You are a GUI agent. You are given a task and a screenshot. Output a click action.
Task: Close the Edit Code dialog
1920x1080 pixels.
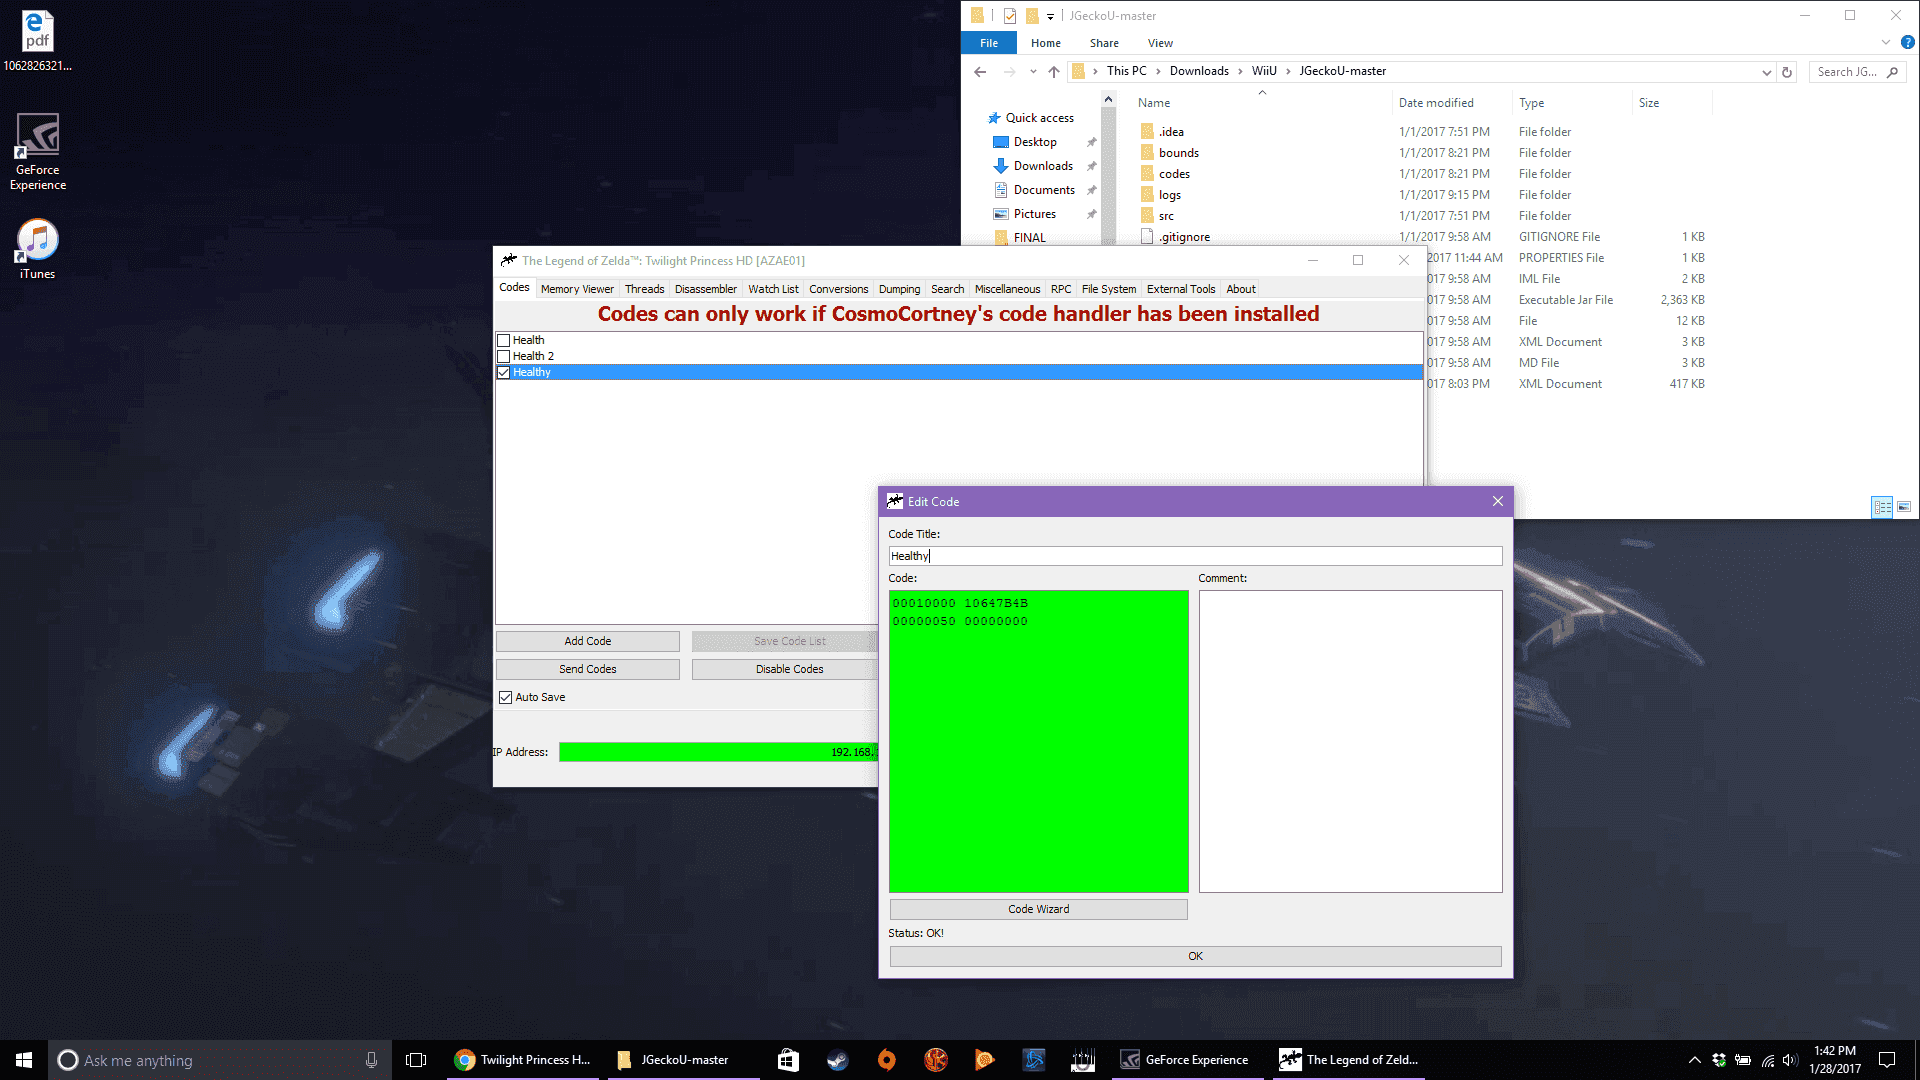pos(1497,501)
